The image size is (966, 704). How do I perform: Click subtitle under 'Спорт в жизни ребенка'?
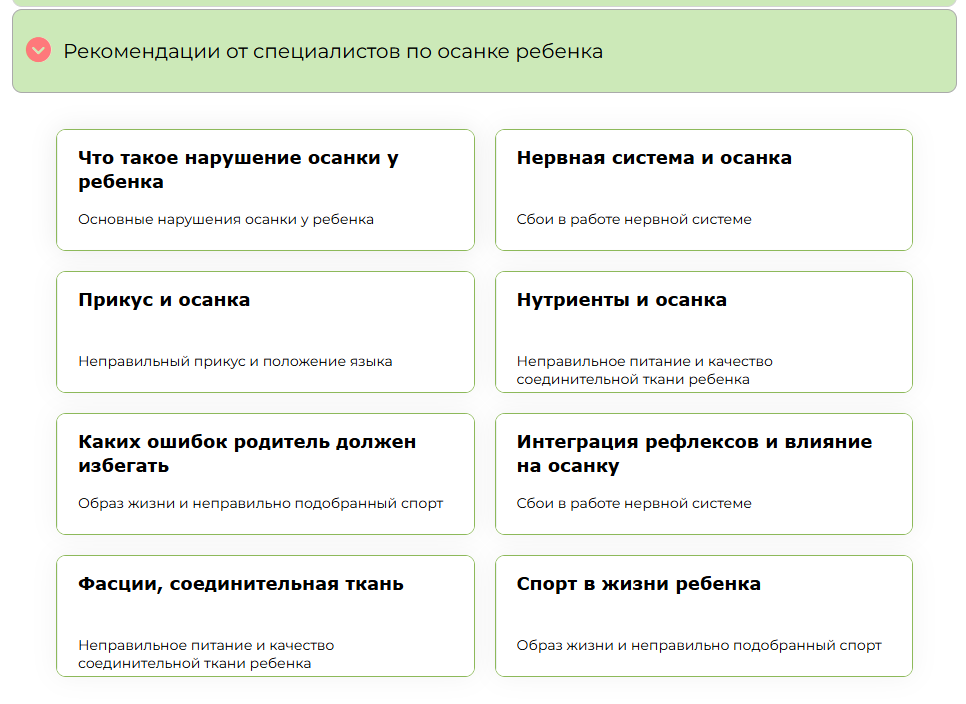pyautogui.click(x=699, y=645)
